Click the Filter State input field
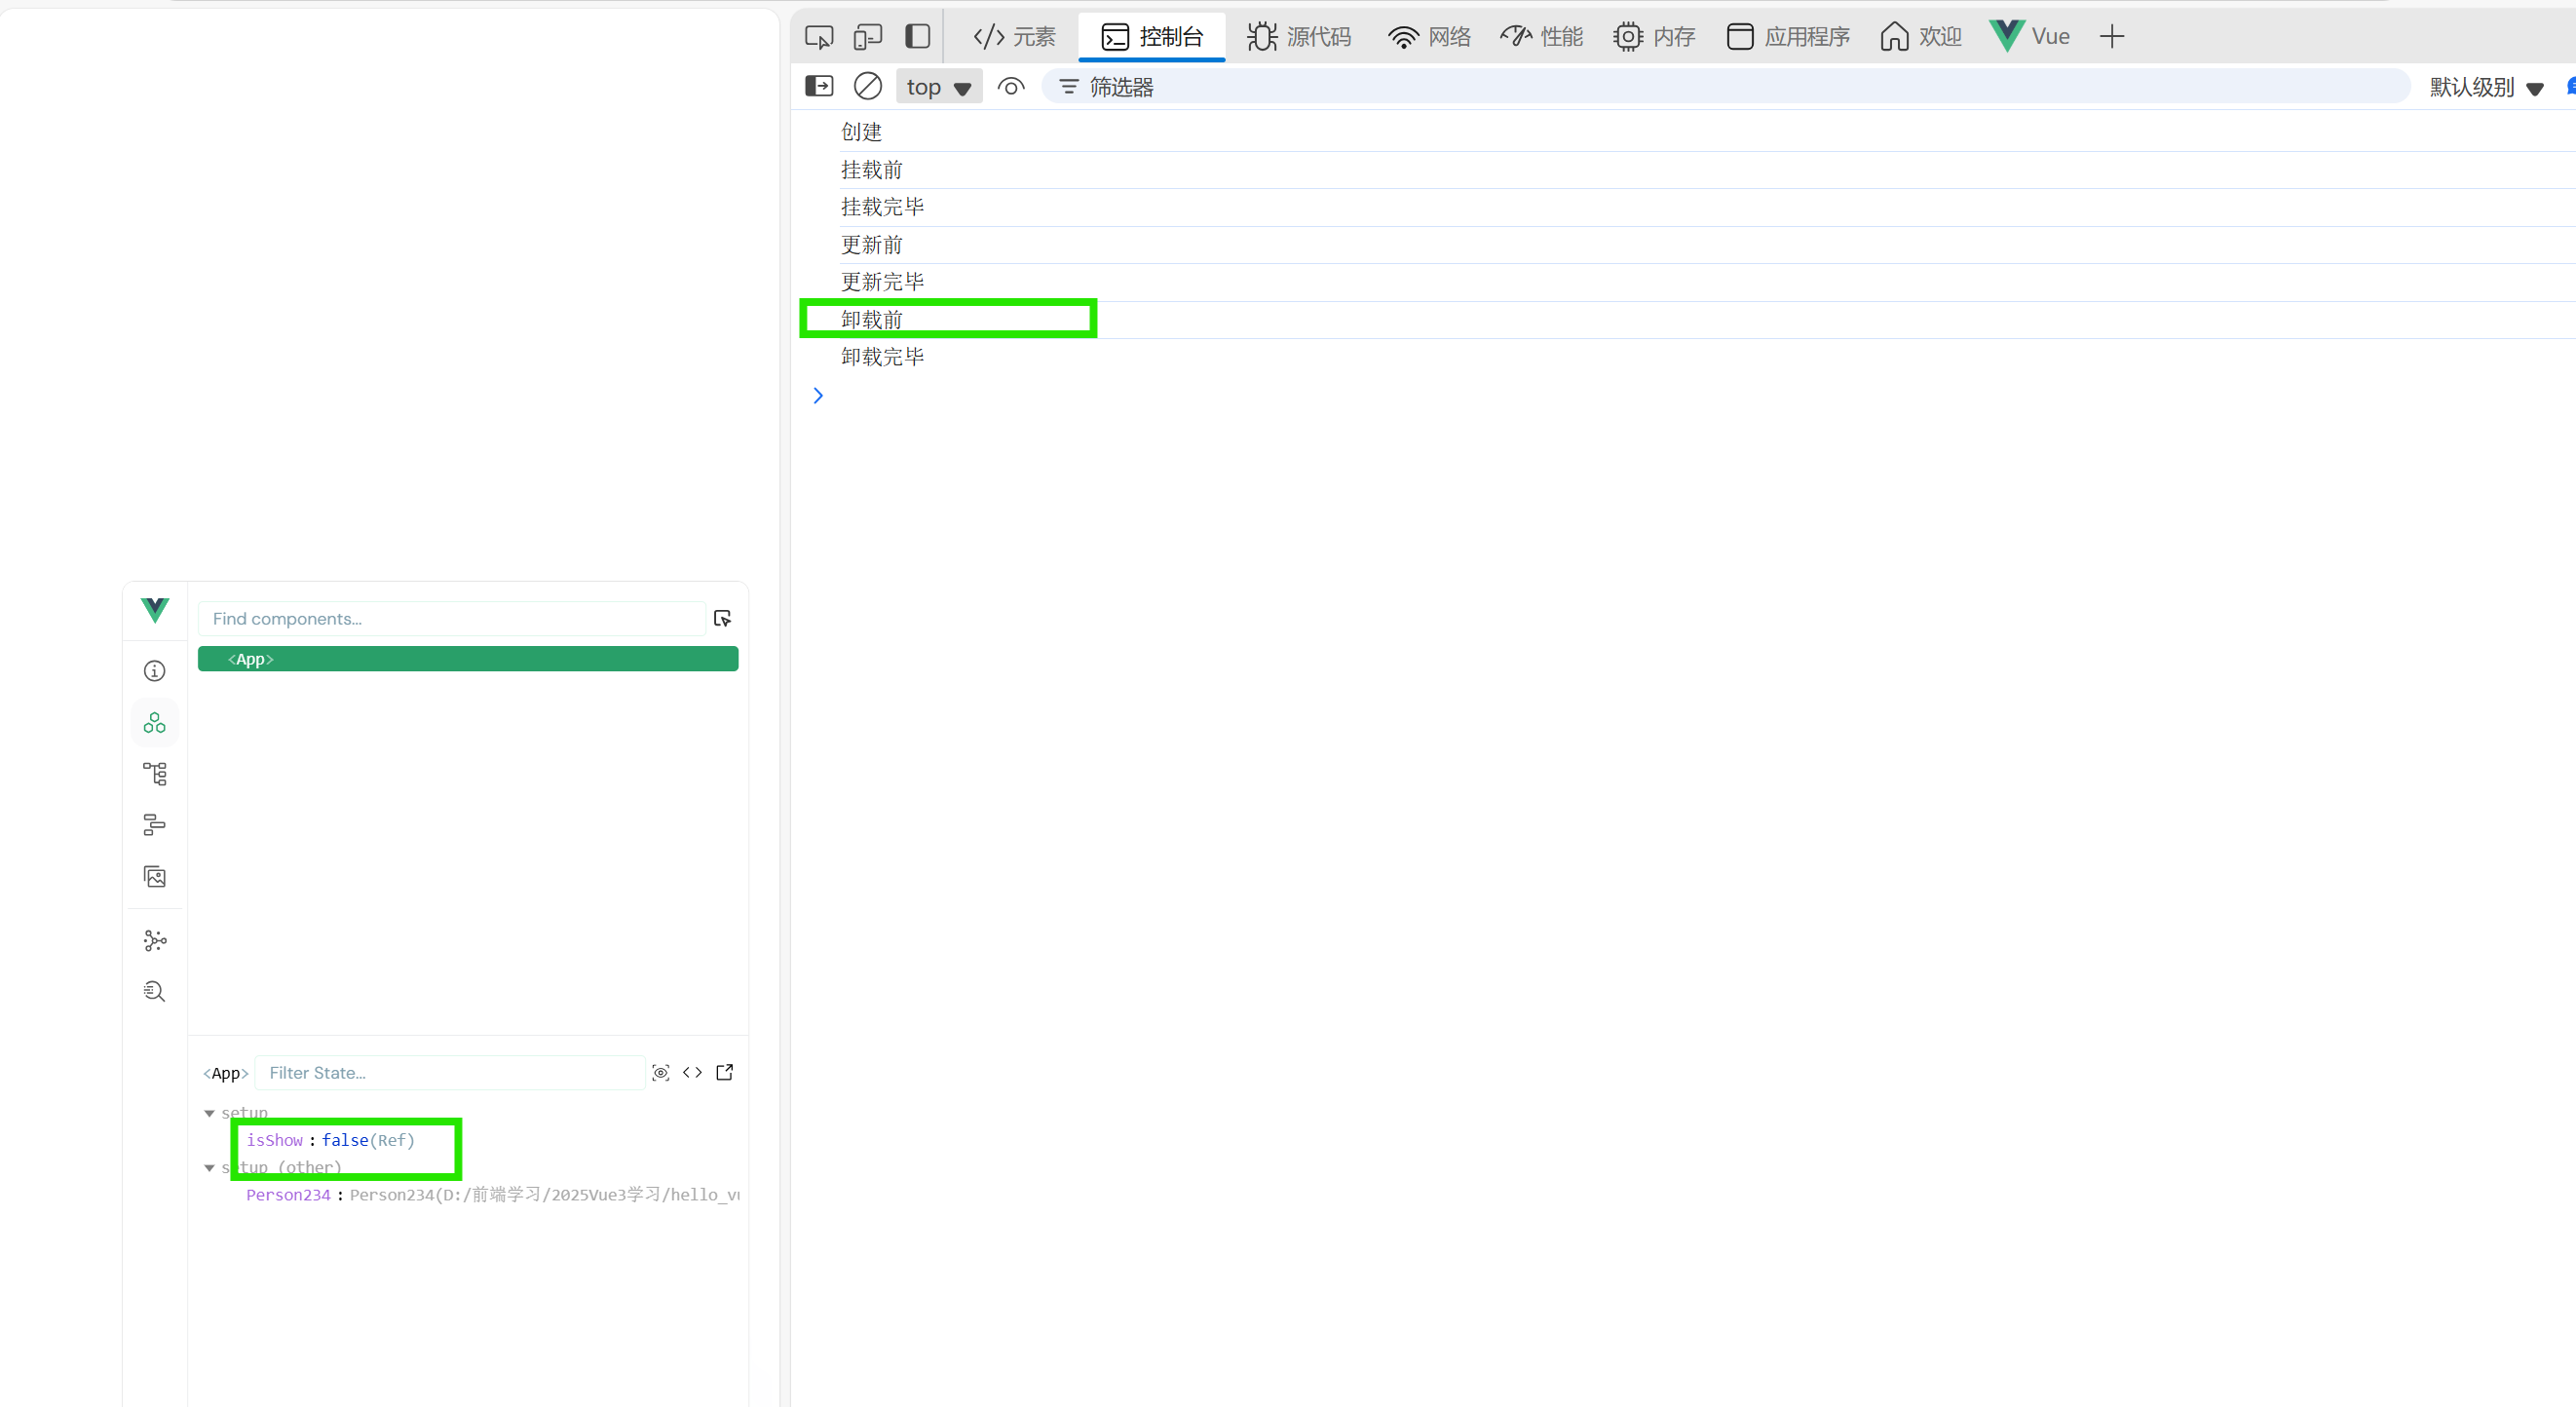Image resolution: width=2576 pixels, height=1407 pixels. click(x=450, y=1073)
